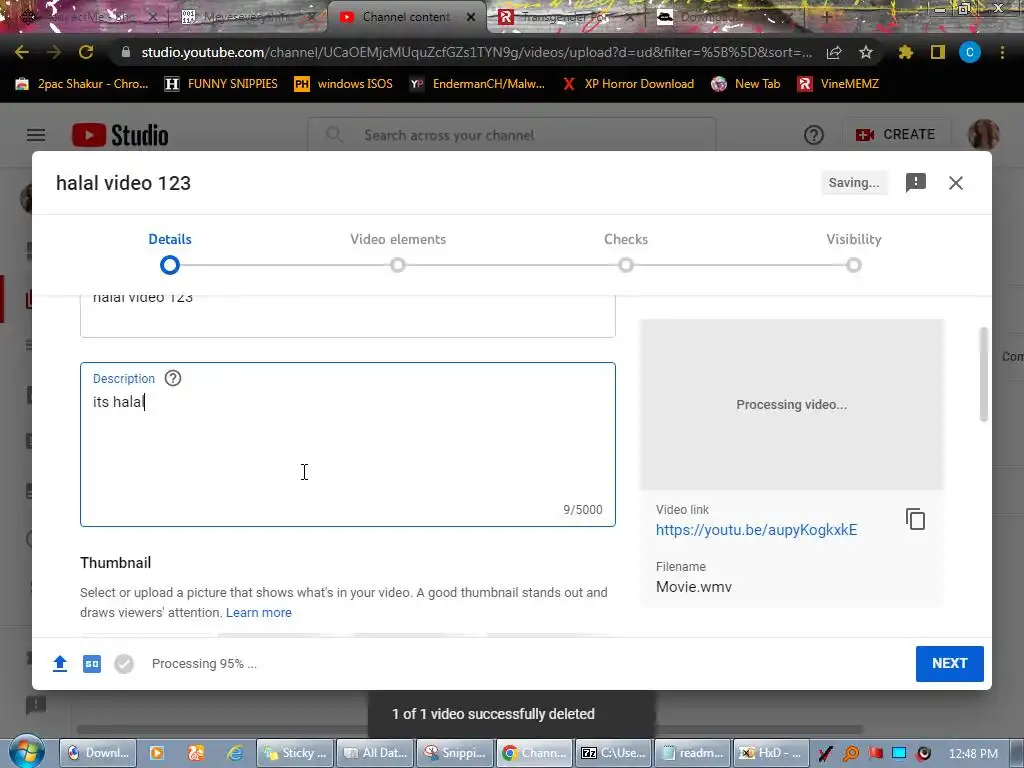Viewport: 1024px width, 768px height.
Task: Go to the Visibility step
Action: point(854,251)
